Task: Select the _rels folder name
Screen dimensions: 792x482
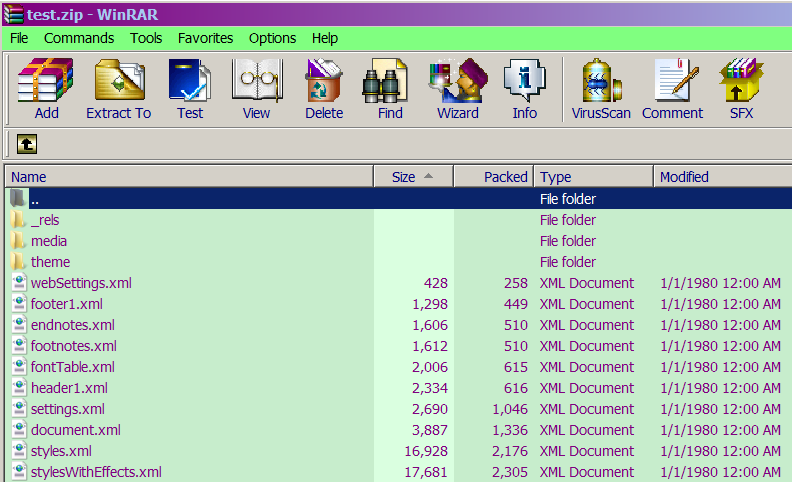Action: pyautogui.click(x=45, y=220)
